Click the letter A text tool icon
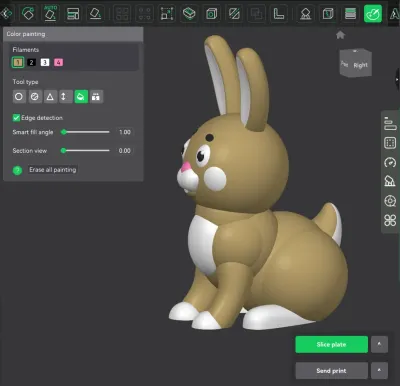 tap(394, 14)
